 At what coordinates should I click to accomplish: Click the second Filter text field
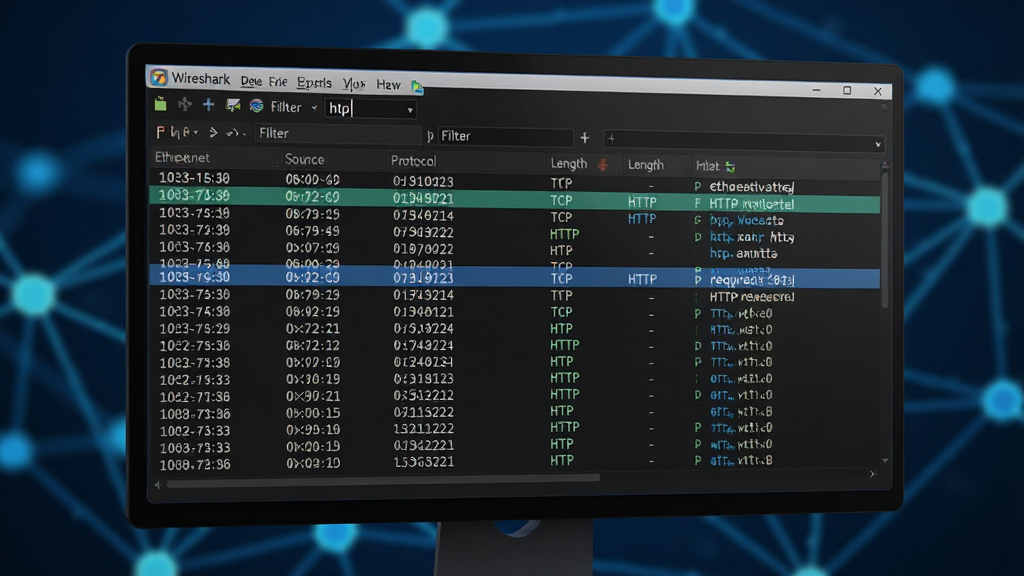505,136
